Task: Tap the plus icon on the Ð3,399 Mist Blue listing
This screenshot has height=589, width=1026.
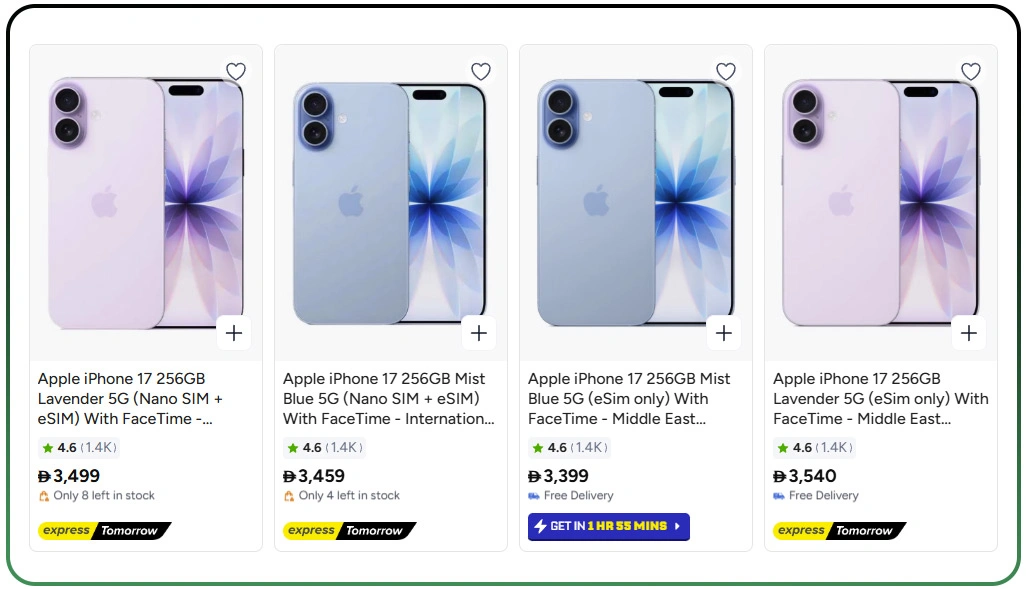Action: tap(724, 332)
